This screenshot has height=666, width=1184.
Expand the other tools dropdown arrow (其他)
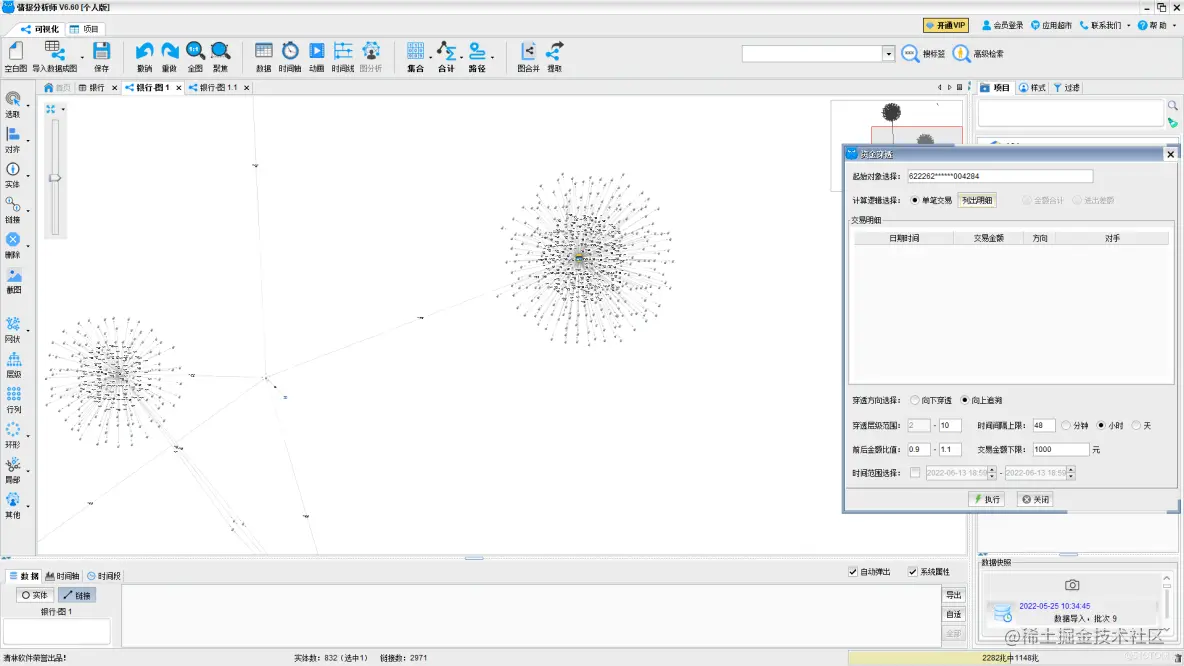pos(28,506)
